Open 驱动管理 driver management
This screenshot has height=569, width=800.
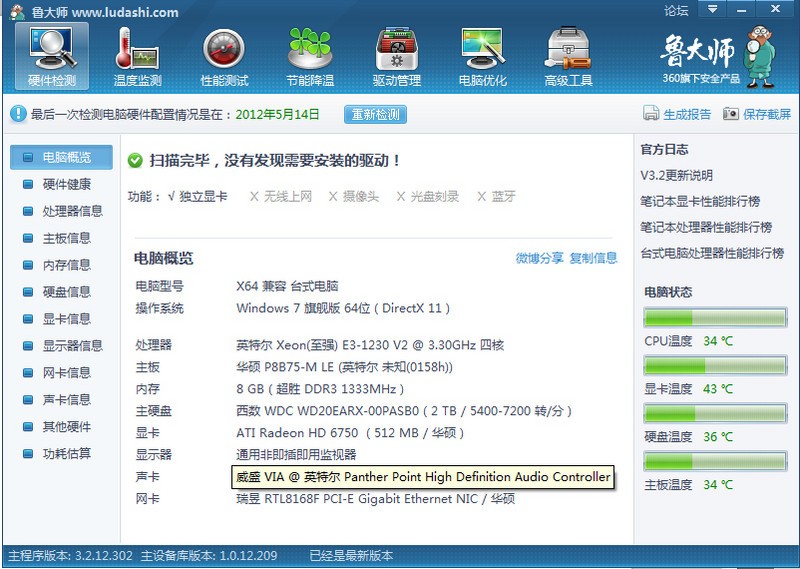[x=396, y=57]
